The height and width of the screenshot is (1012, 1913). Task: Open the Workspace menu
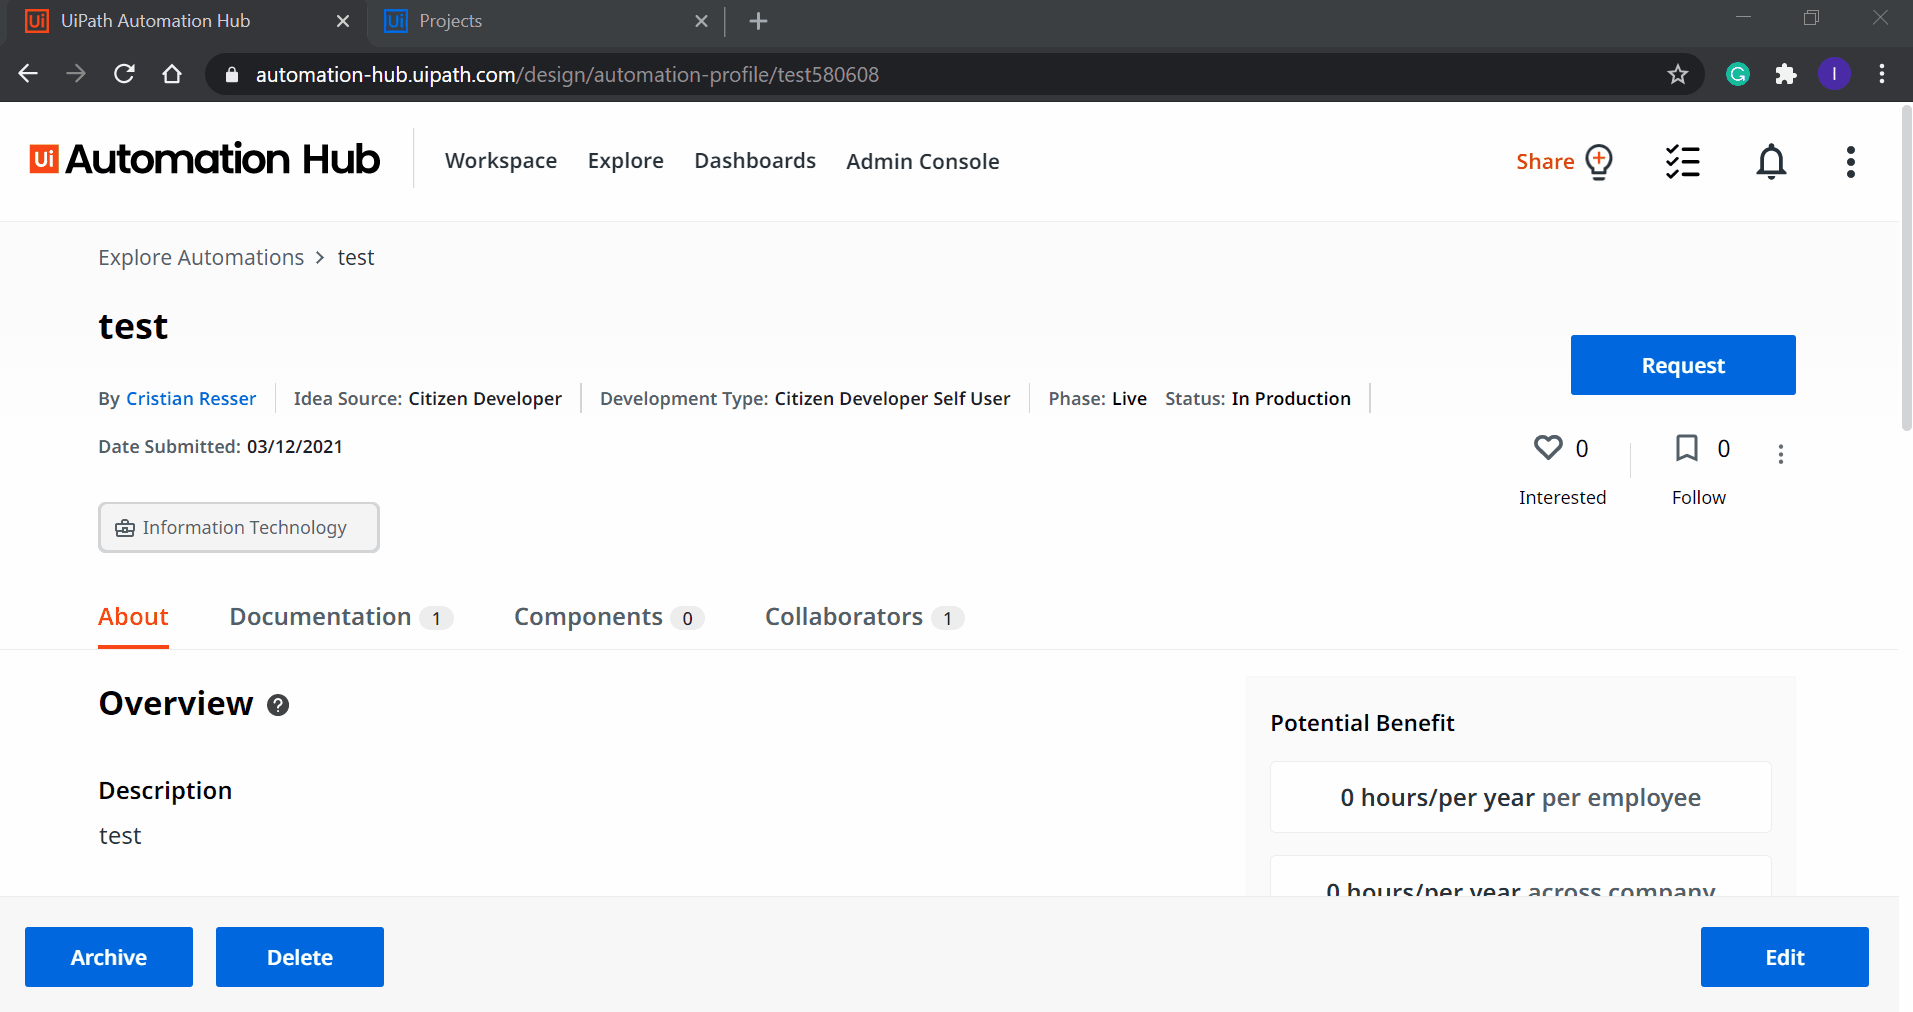pos(501,161)
